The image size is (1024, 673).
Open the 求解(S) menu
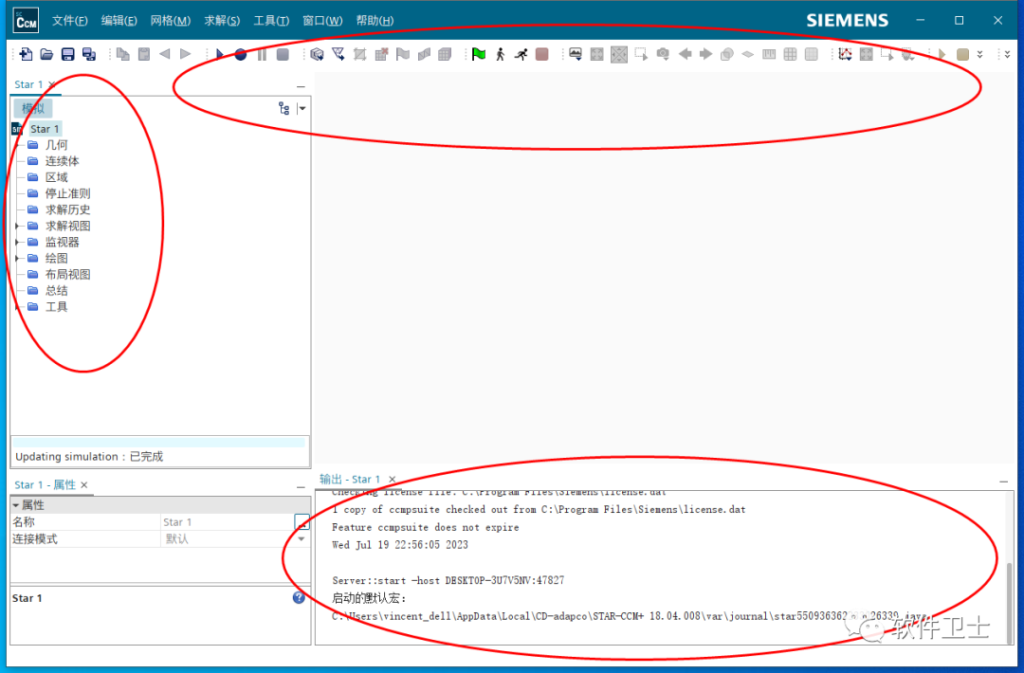click(x=222, y=20)
